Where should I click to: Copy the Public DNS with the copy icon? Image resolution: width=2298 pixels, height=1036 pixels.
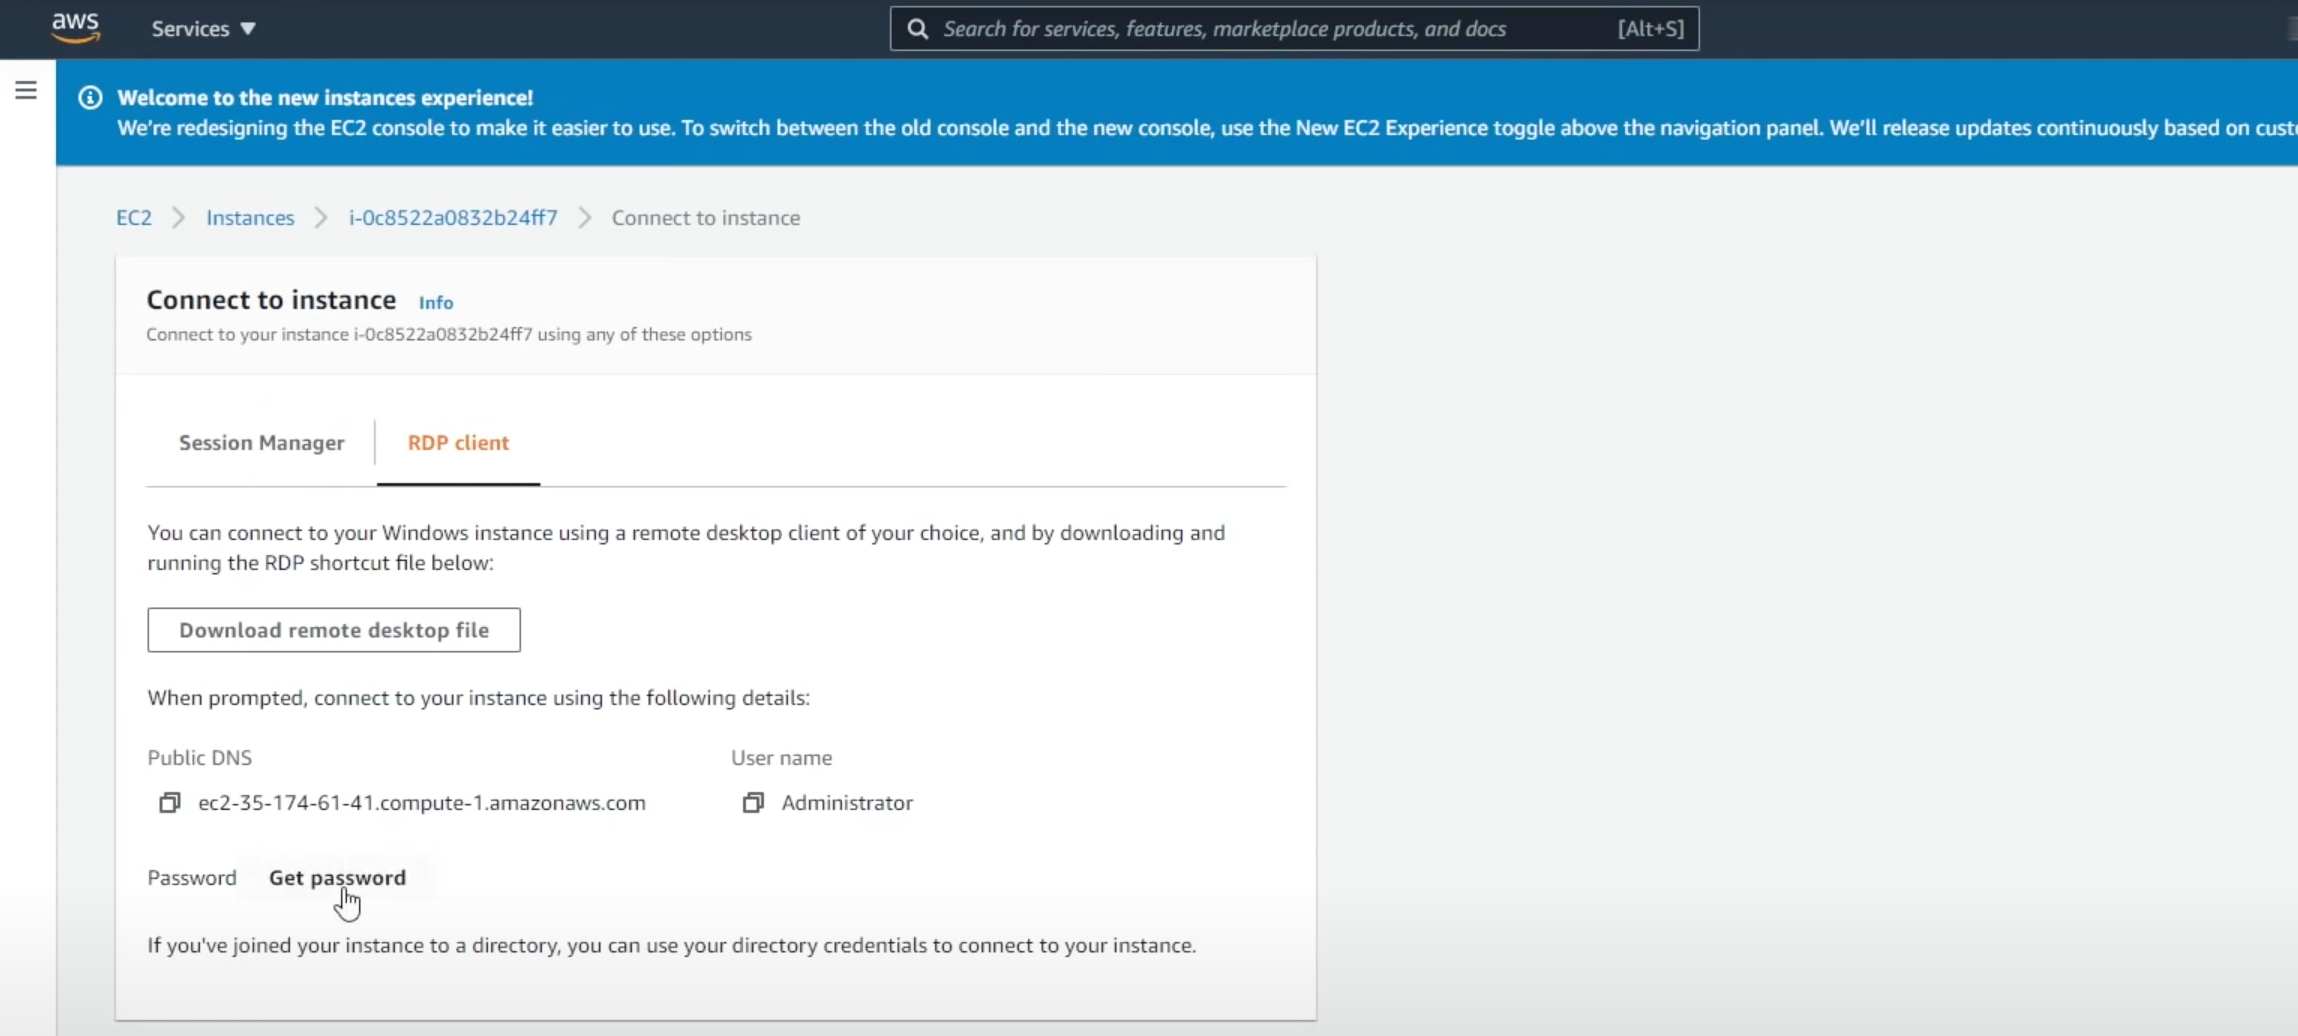pyautogui.click(x=170, y=803)
